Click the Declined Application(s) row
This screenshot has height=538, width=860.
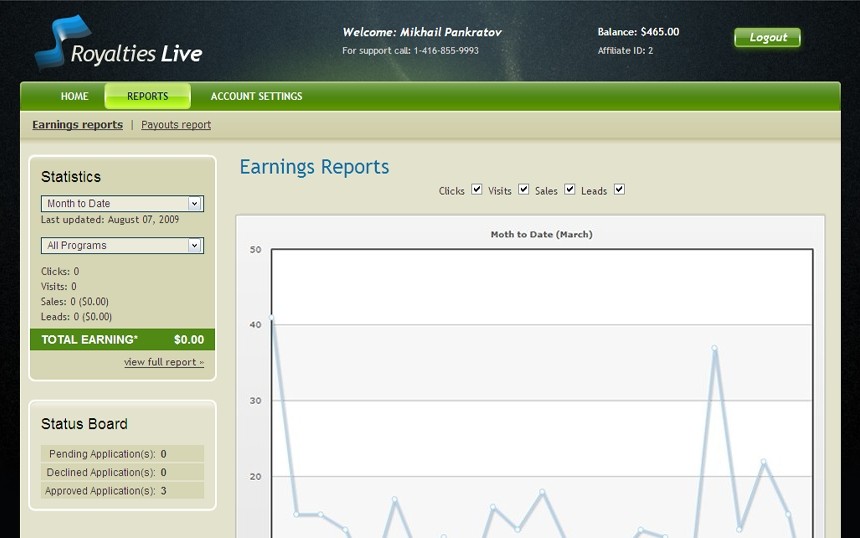pyautogui.click(x=122, y=472)
